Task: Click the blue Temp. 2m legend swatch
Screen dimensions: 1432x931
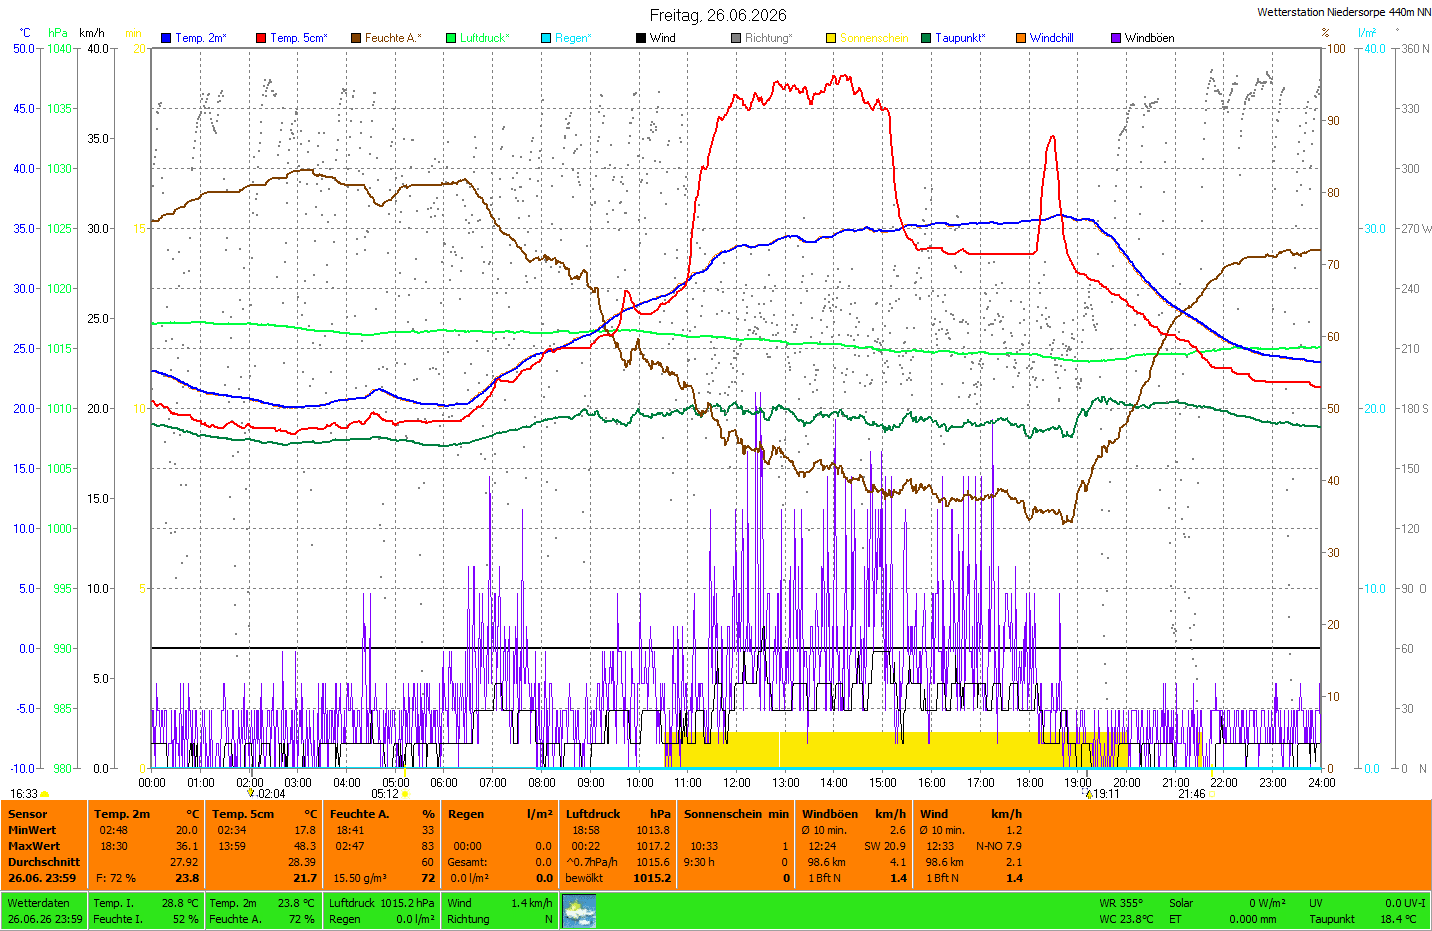Action: click(x=166, y=38)
